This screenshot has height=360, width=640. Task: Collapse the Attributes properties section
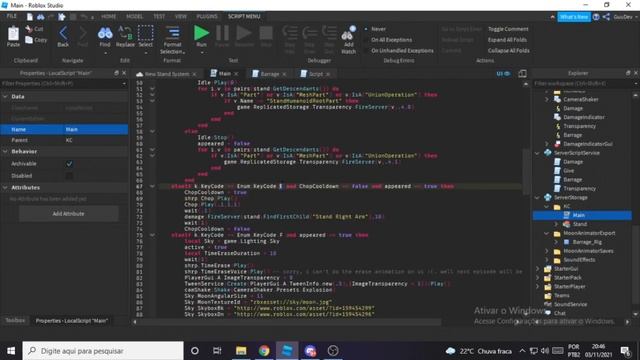[x=5, y=188]
